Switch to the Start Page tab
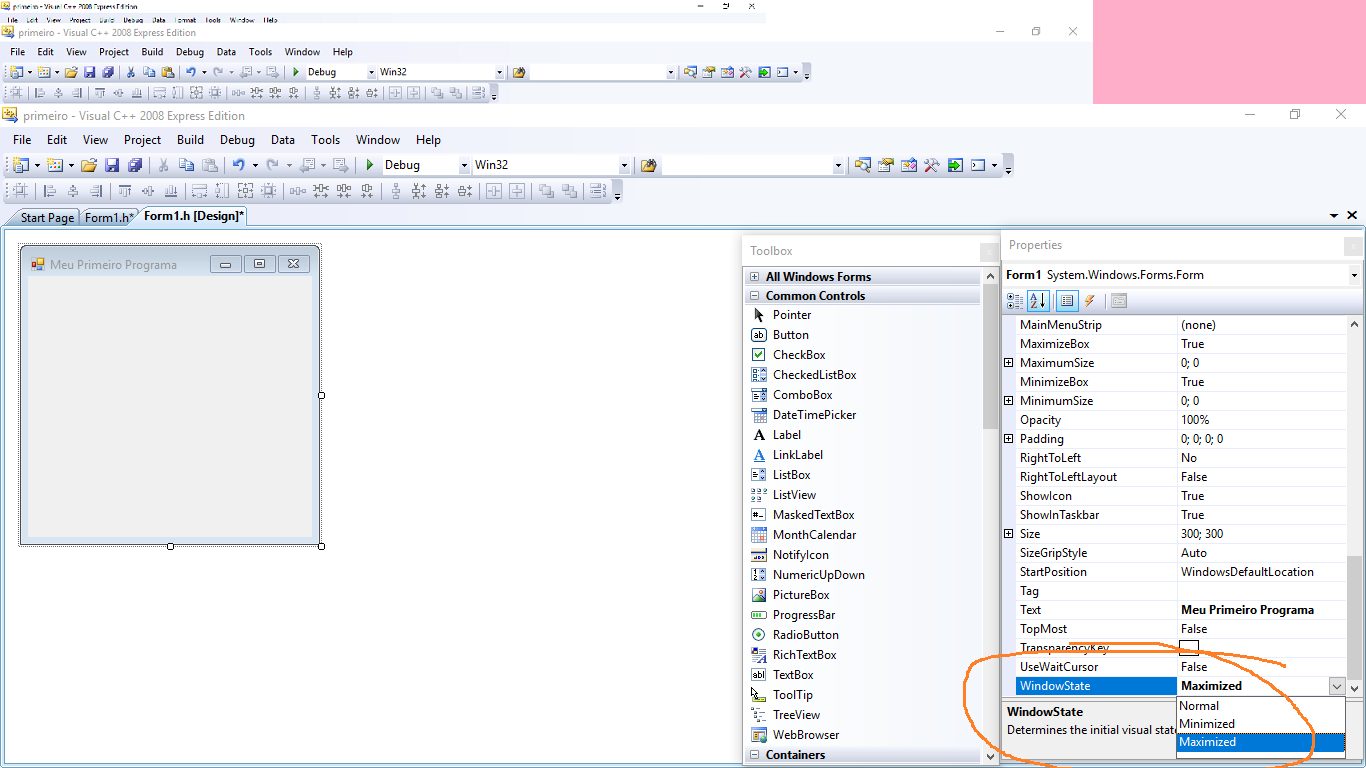The image size is (1366, 768). 46,217
